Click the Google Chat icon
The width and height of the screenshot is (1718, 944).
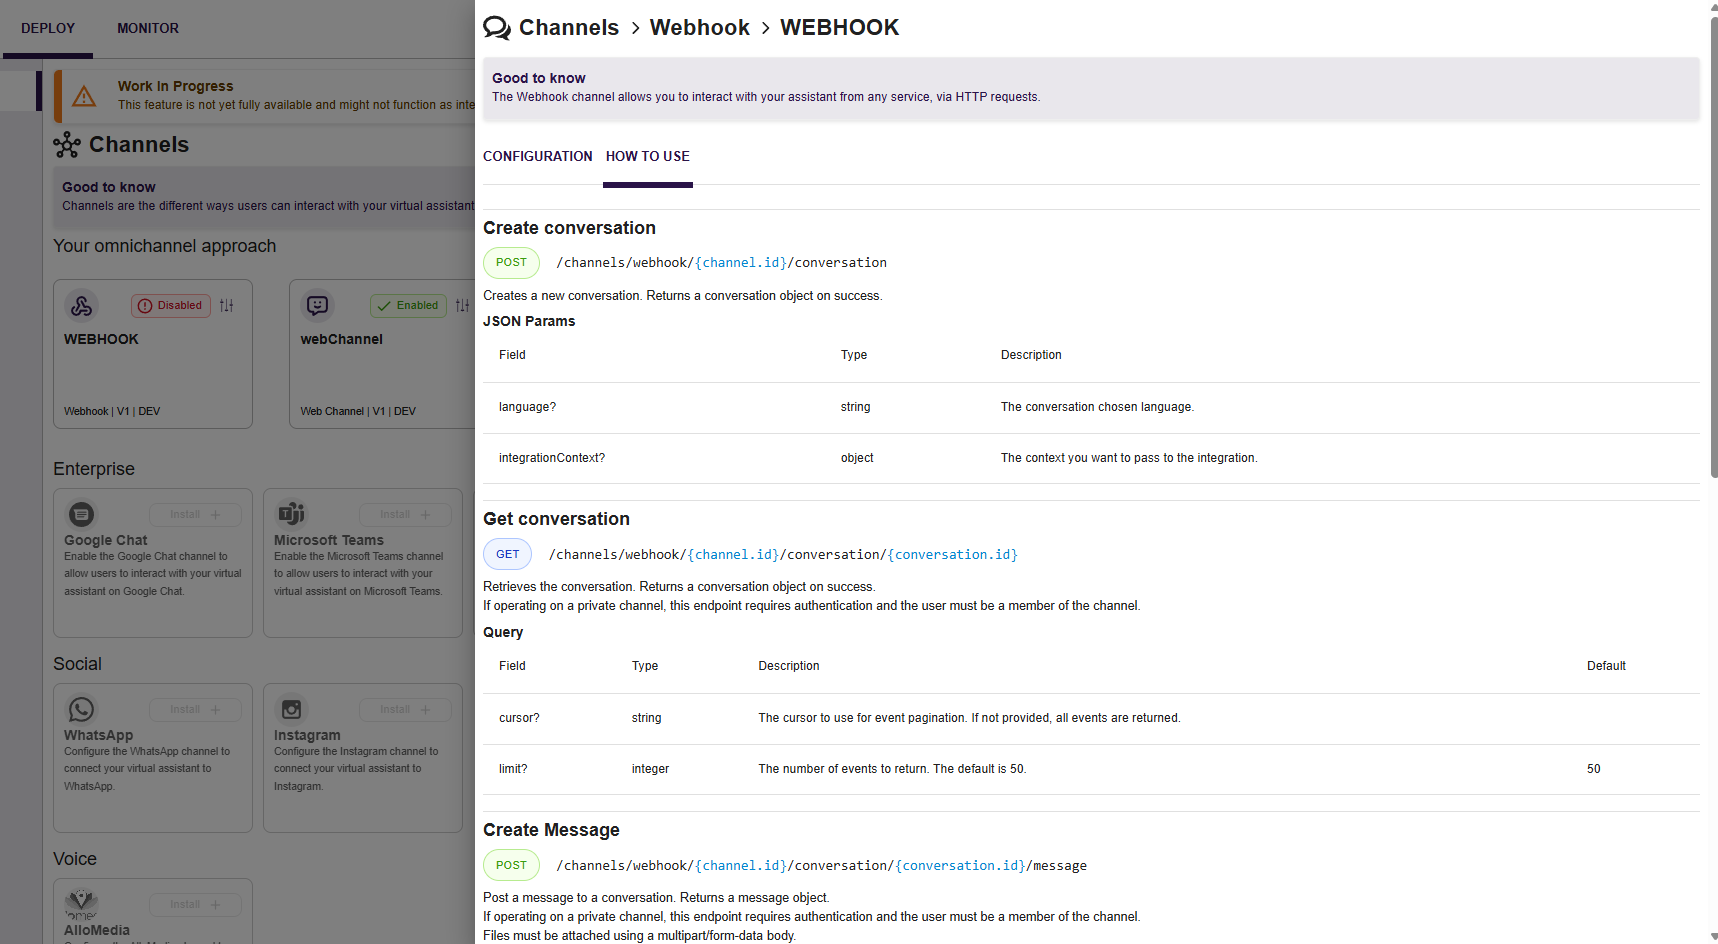pos(81,514)
